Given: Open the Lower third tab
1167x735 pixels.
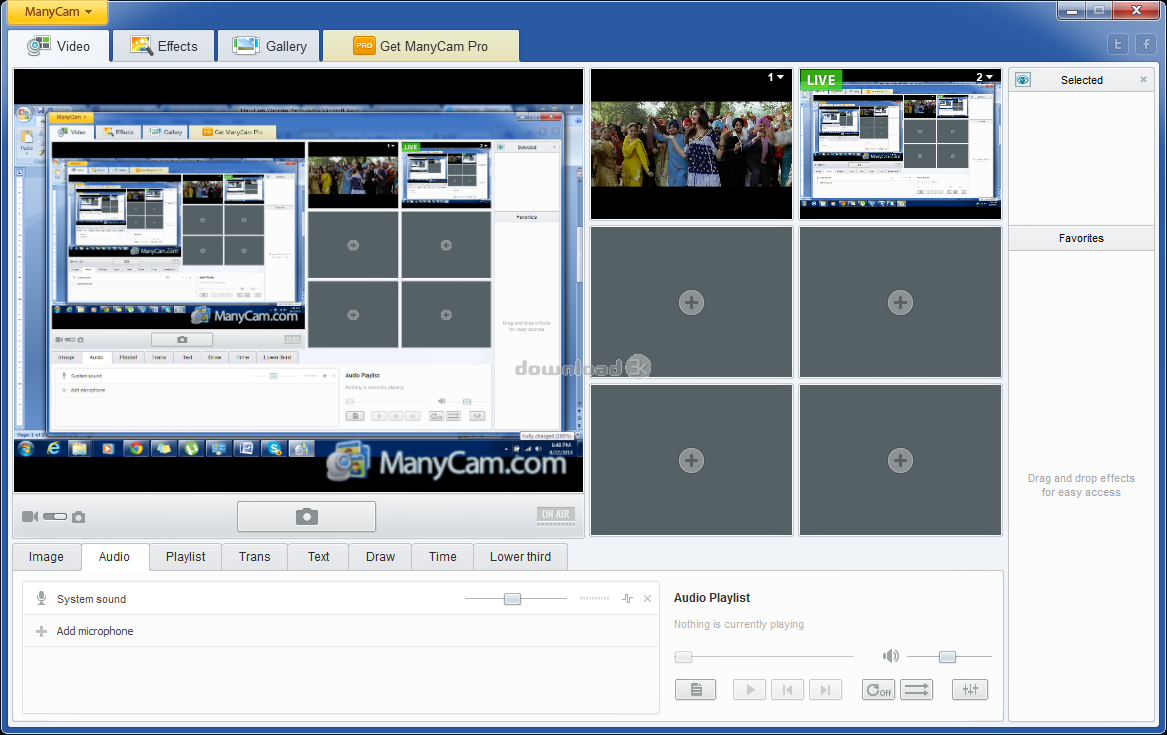Looking at the screenshot, I should [x=520, y=557].
